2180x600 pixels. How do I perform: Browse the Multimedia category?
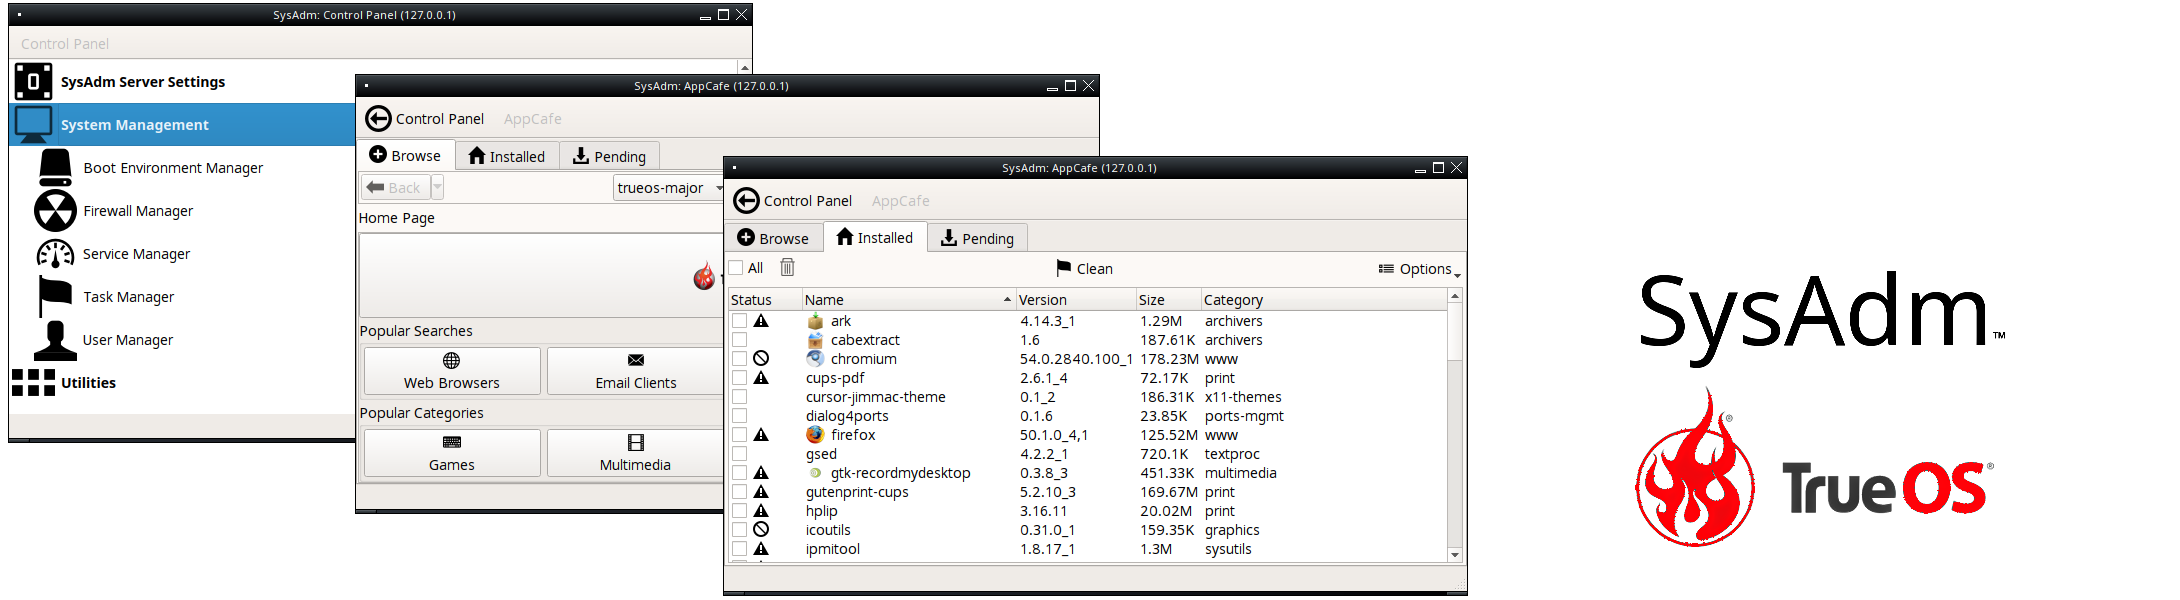point(636,453)
